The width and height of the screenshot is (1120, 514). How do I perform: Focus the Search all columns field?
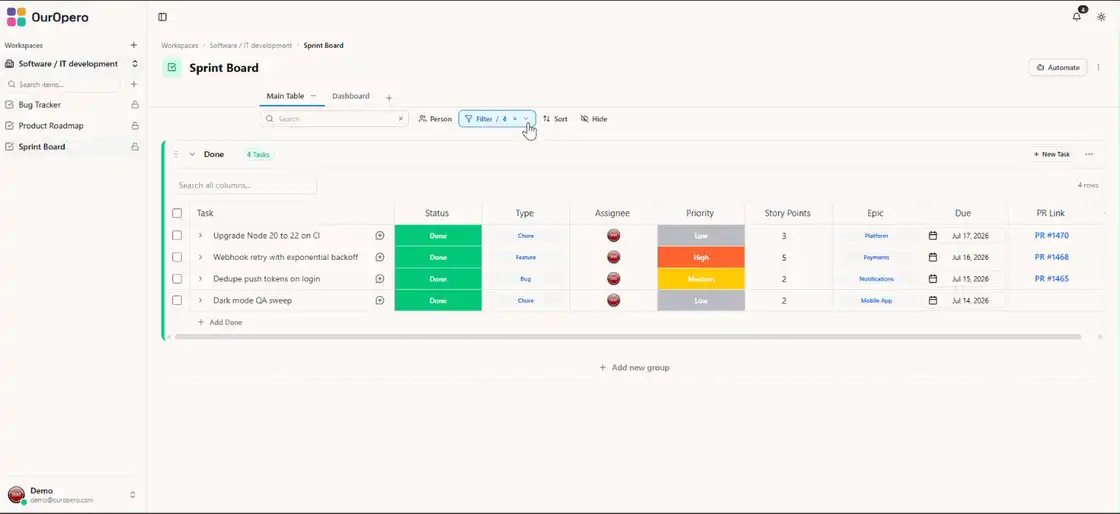[245, 186]
